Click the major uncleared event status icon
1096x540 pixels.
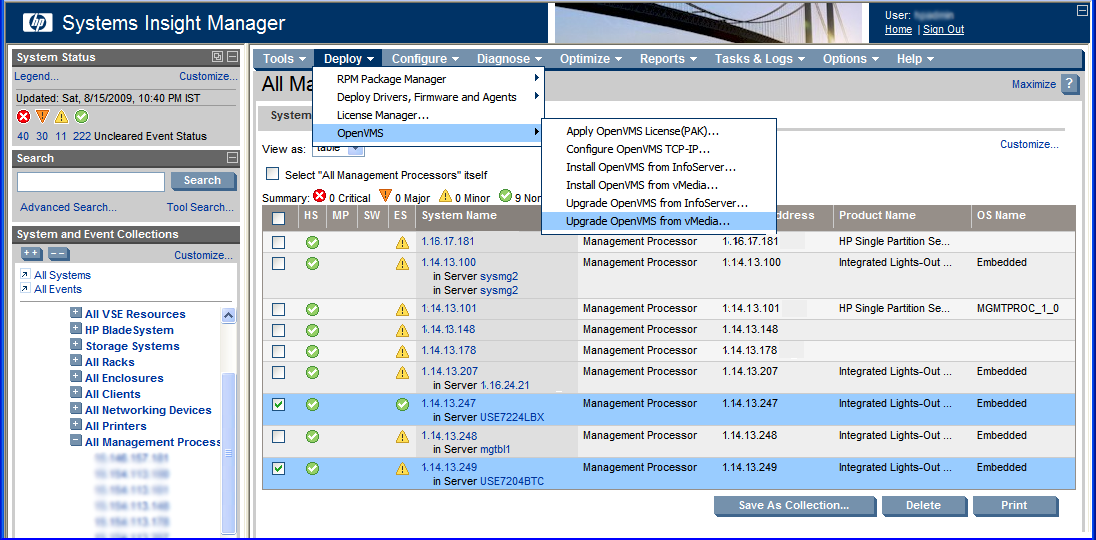42,117
